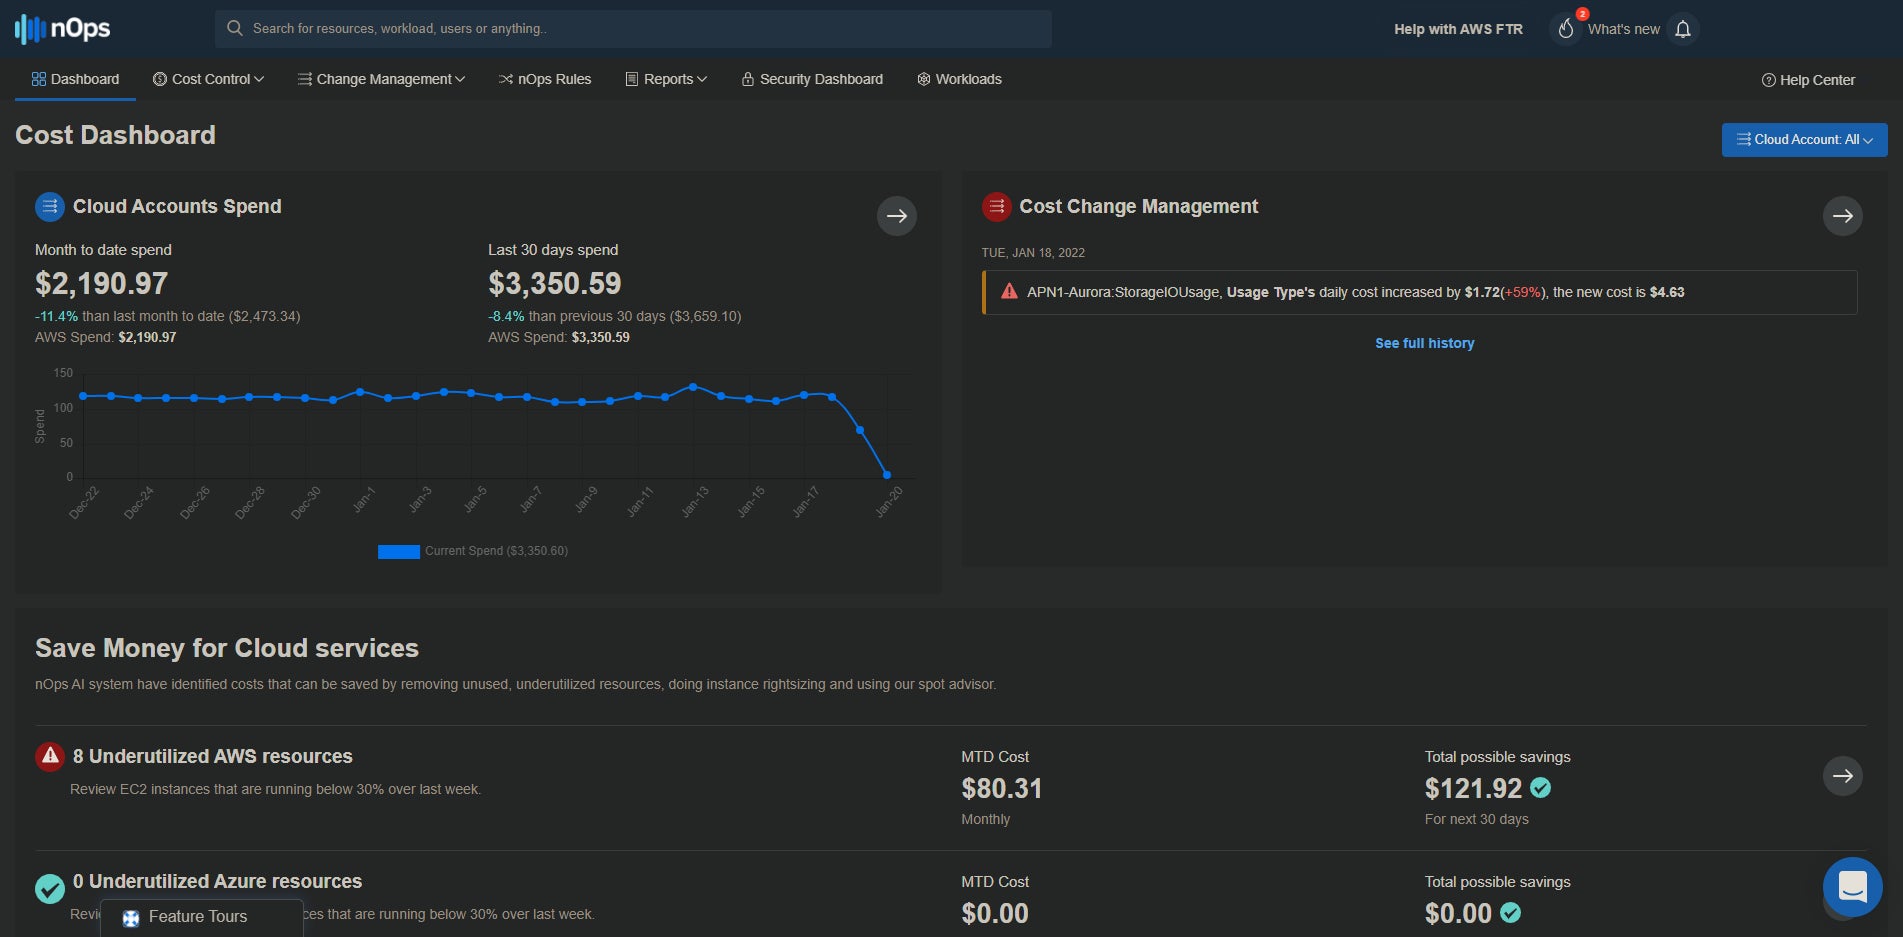Image resolution: width=1903 pixels, height=937 pixels.
Task: Click the APN1-Aurora cost increase alert
Action: point(1420,292)
